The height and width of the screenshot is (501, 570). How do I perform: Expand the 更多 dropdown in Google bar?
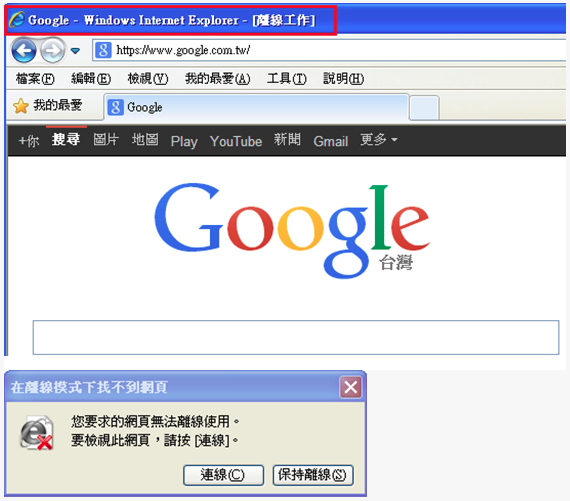(379, 140)
